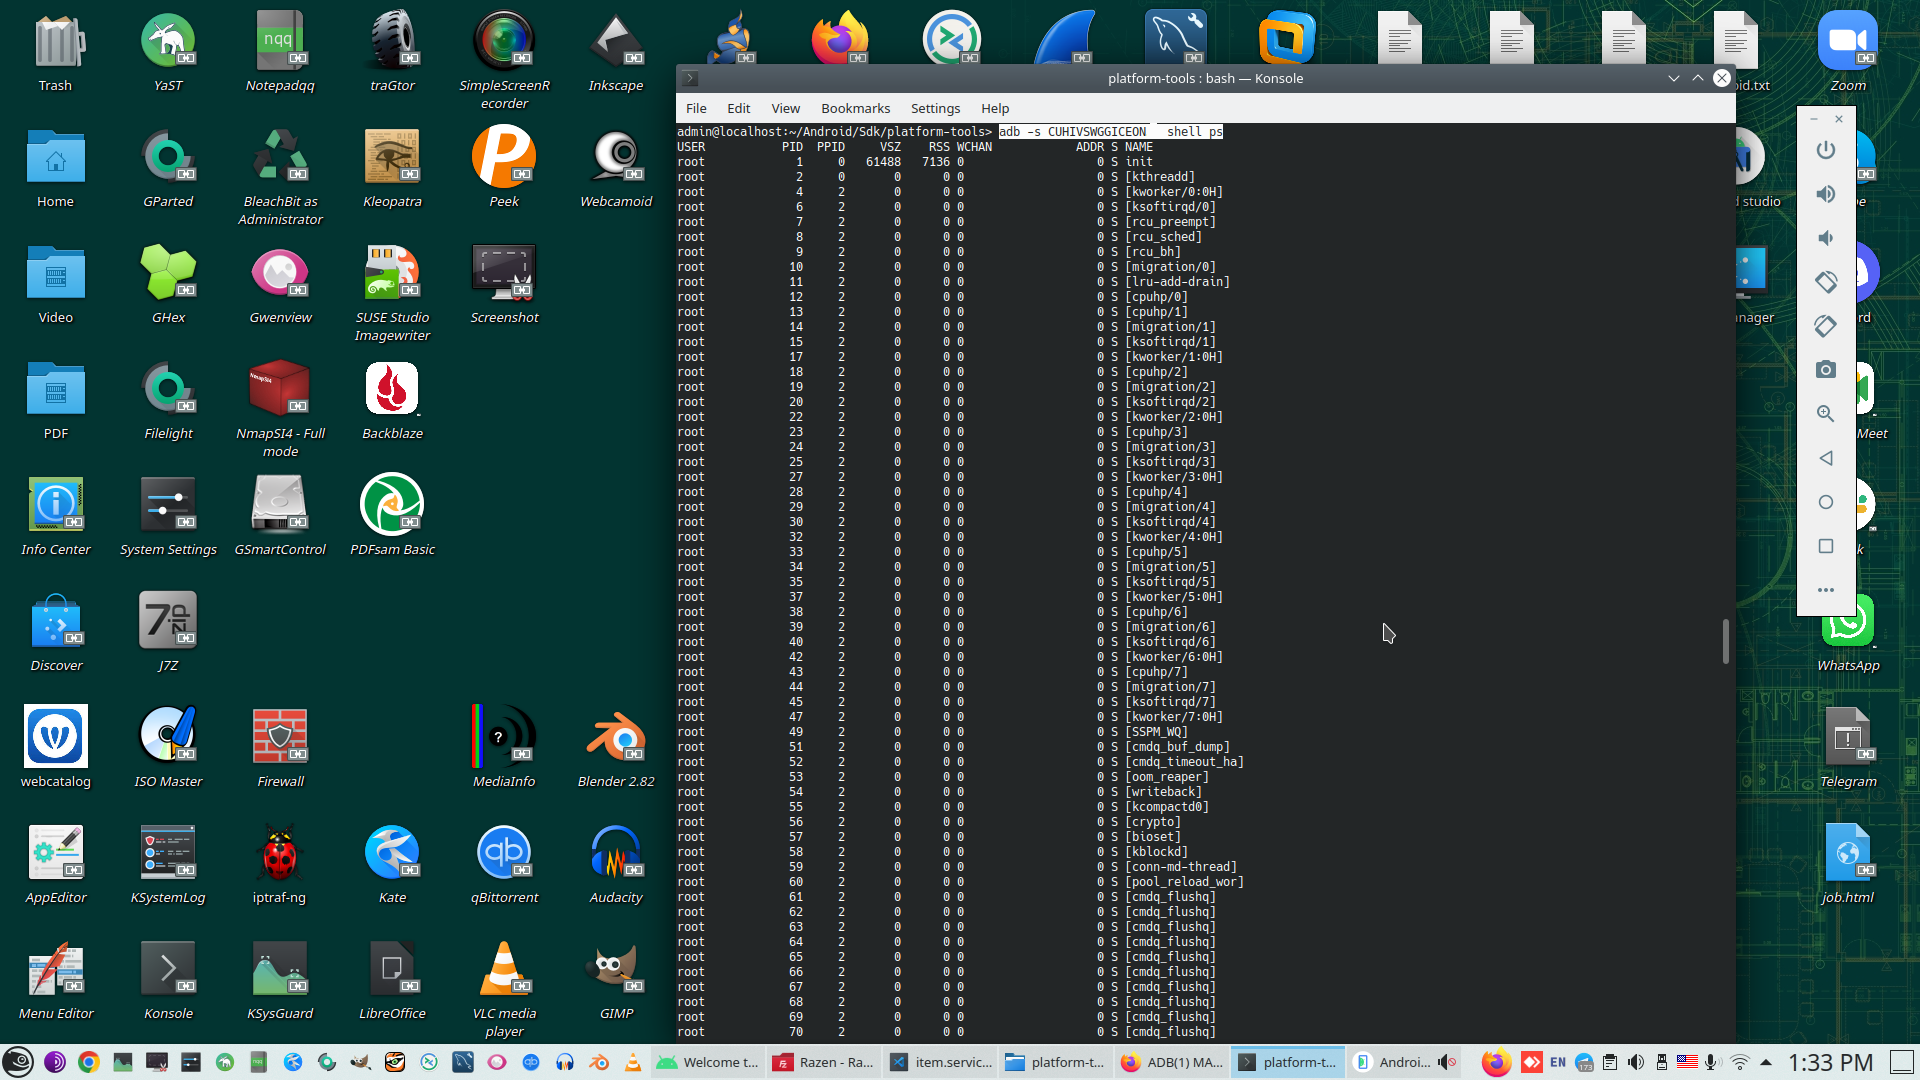Take emulator screenshot camera icon

1825,370
